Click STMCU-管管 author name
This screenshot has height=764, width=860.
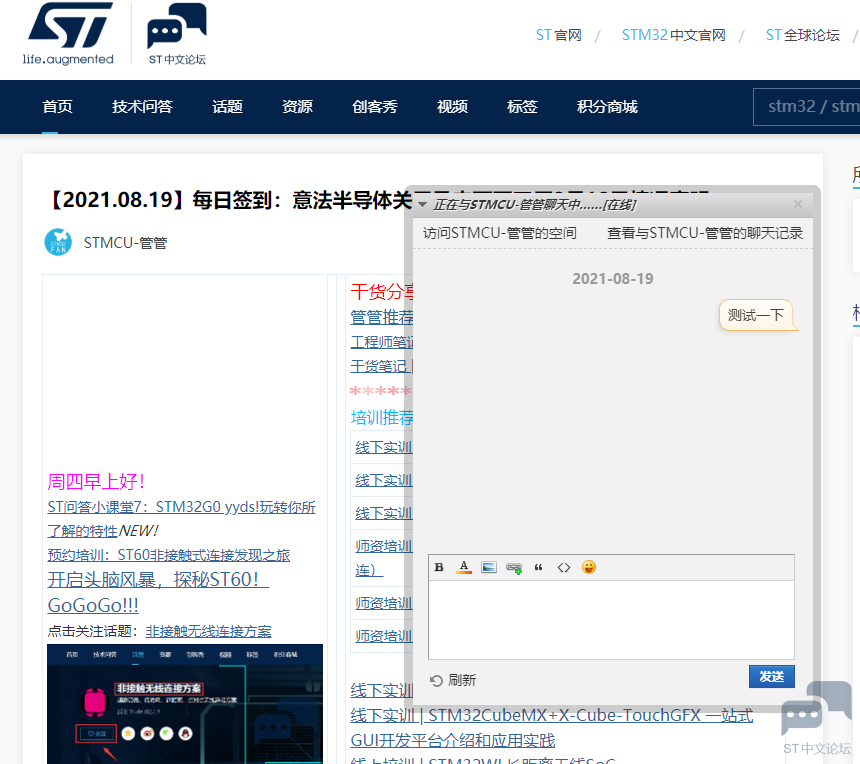point(125,243)
